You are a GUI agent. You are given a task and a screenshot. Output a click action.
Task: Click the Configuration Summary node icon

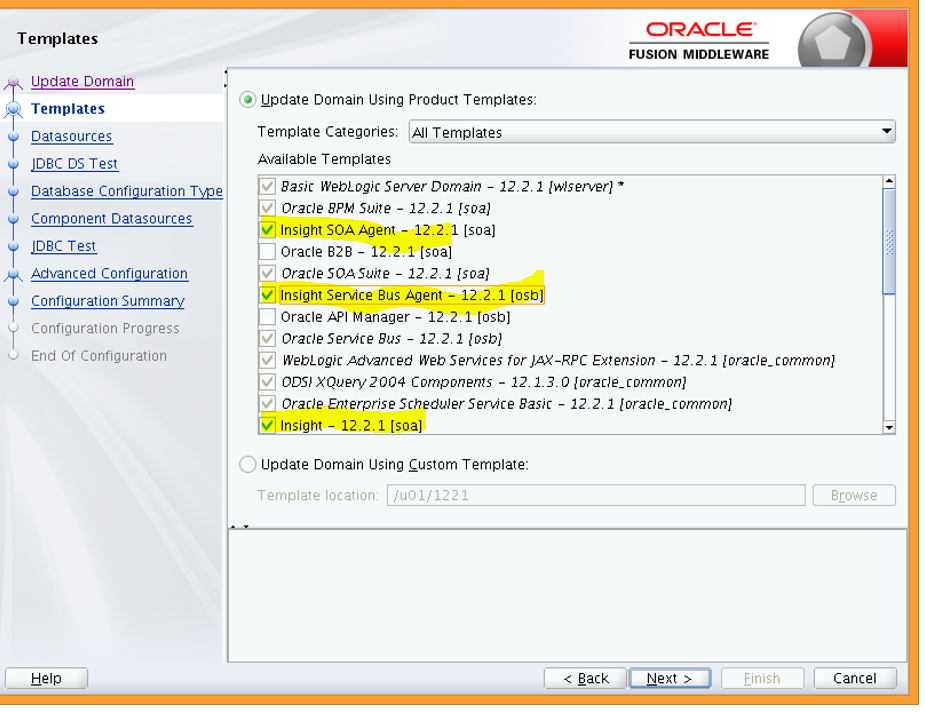click(x=13, y=301)
